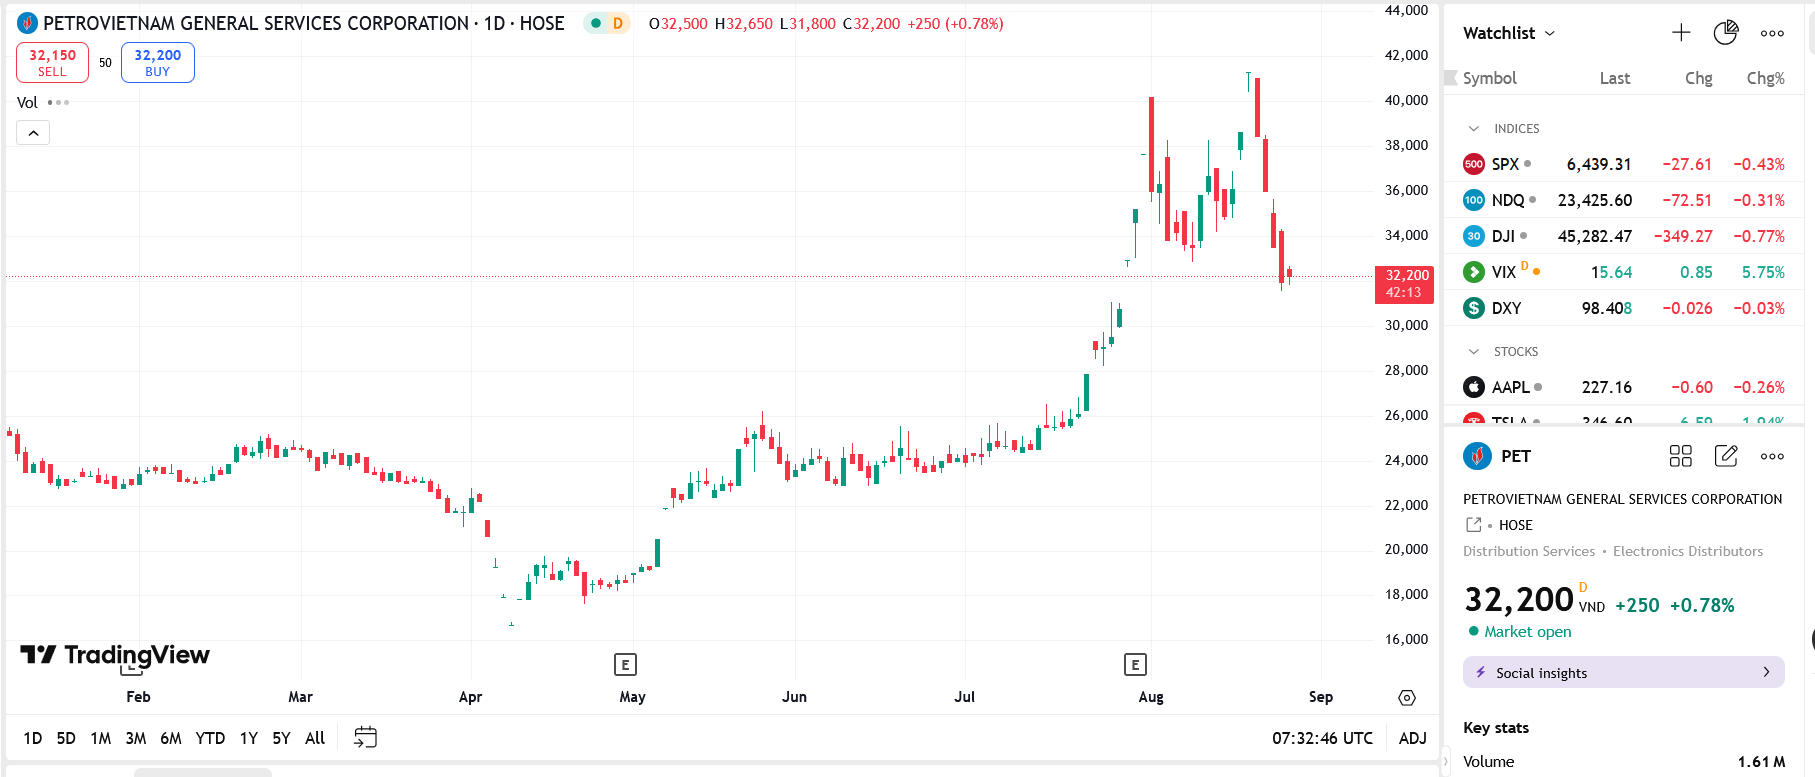Select the SPX row in watchlist

[1624, 164]
